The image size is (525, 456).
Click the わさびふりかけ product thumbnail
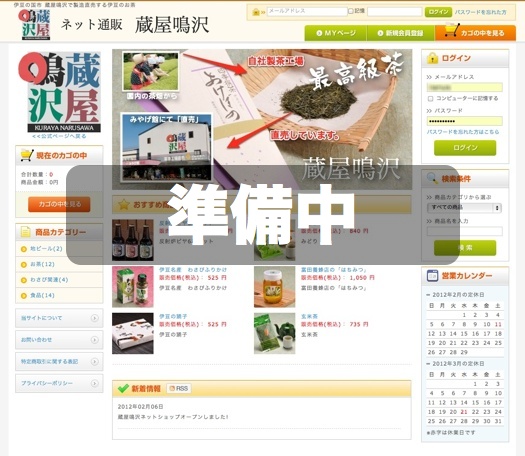coord(133,287)
